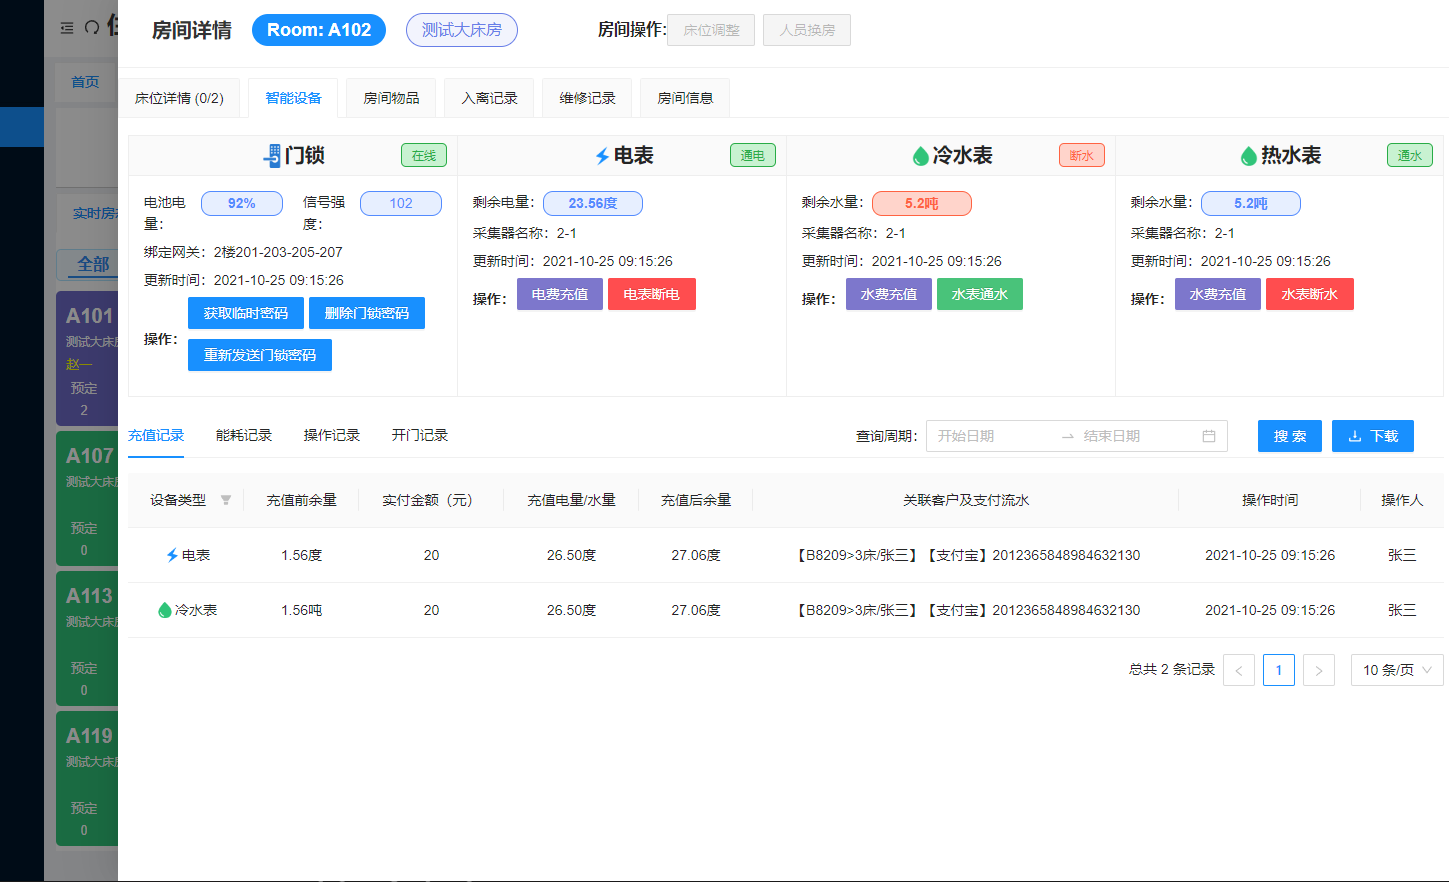Click the Room: A102 badge
The width and height of the screenshot is (1449, 882).
pos(319,30)
